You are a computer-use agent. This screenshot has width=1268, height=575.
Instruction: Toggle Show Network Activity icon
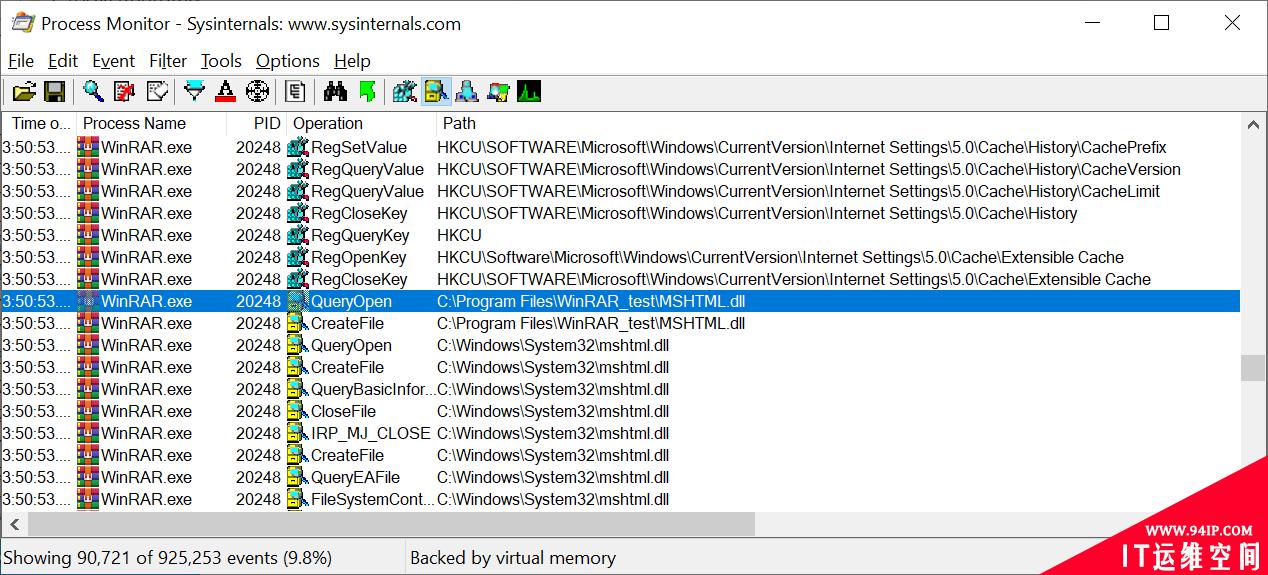466,92
